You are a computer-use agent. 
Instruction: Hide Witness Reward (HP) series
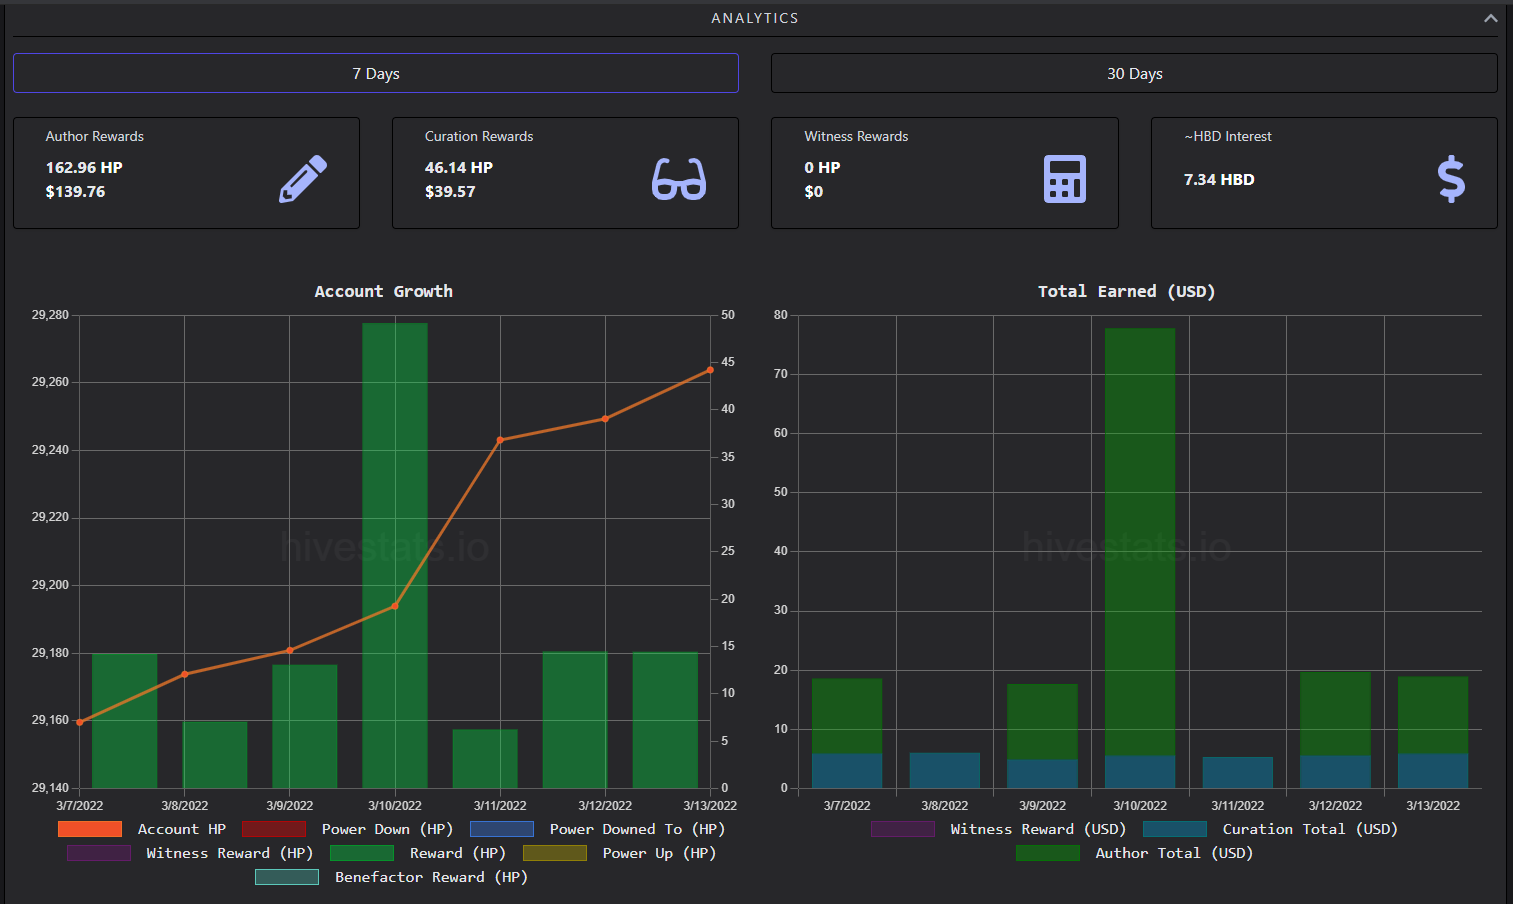(x=190, y=853)
